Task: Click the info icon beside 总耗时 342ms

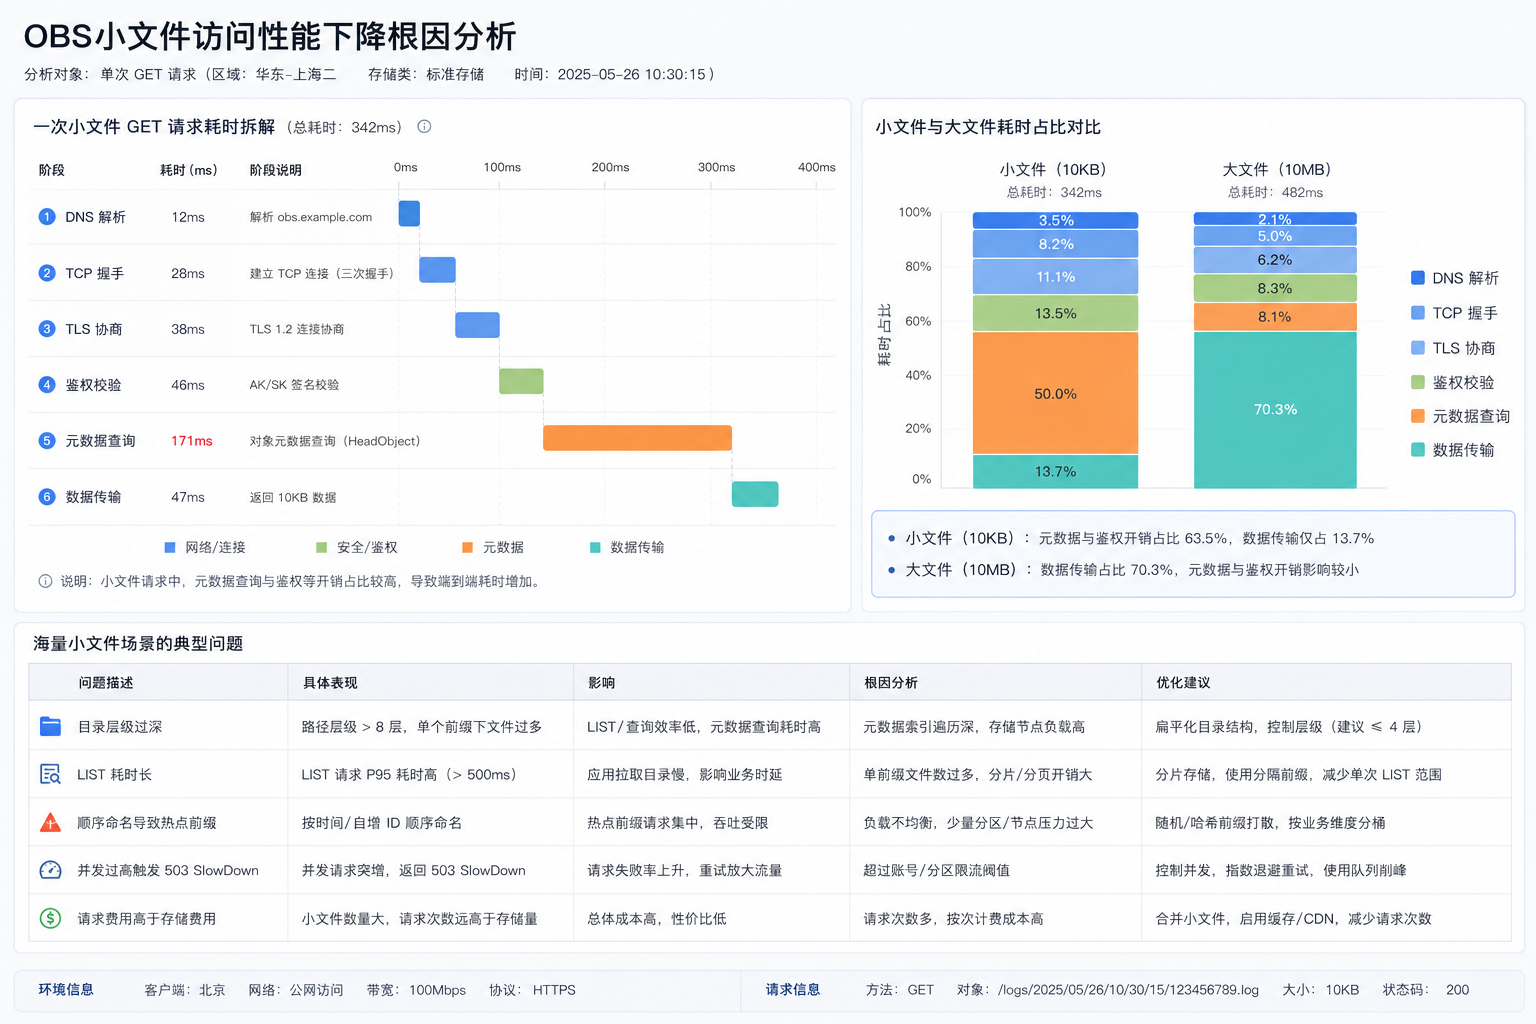Action: coord(424,127)
